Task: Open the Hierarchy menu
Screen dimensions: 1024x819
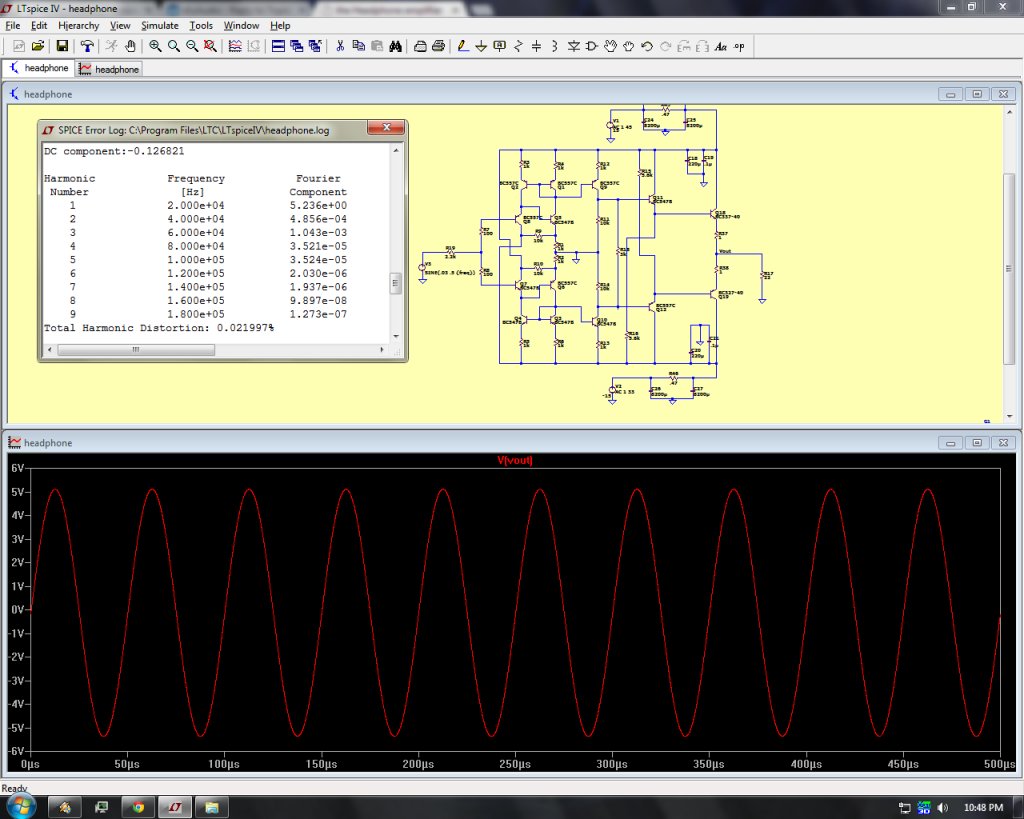Action: [78, 25]
